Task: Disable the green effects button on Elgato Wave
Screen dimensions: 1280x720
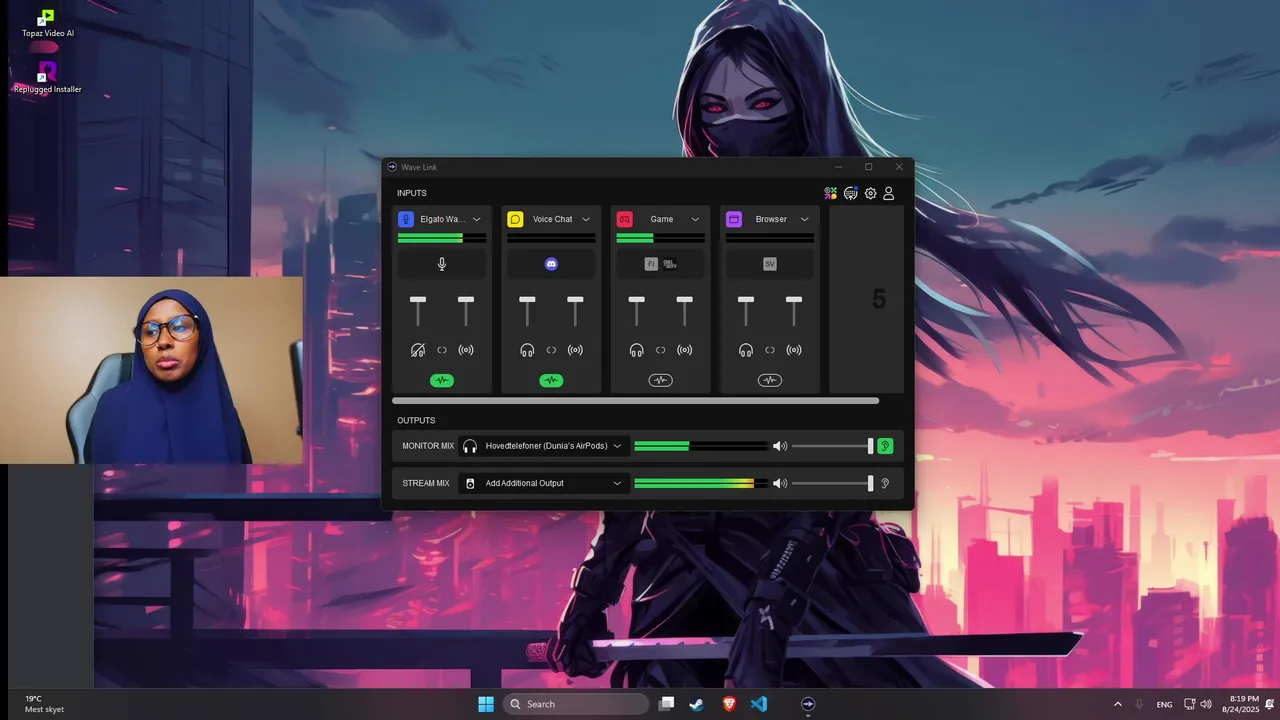Action: [442, 380]
